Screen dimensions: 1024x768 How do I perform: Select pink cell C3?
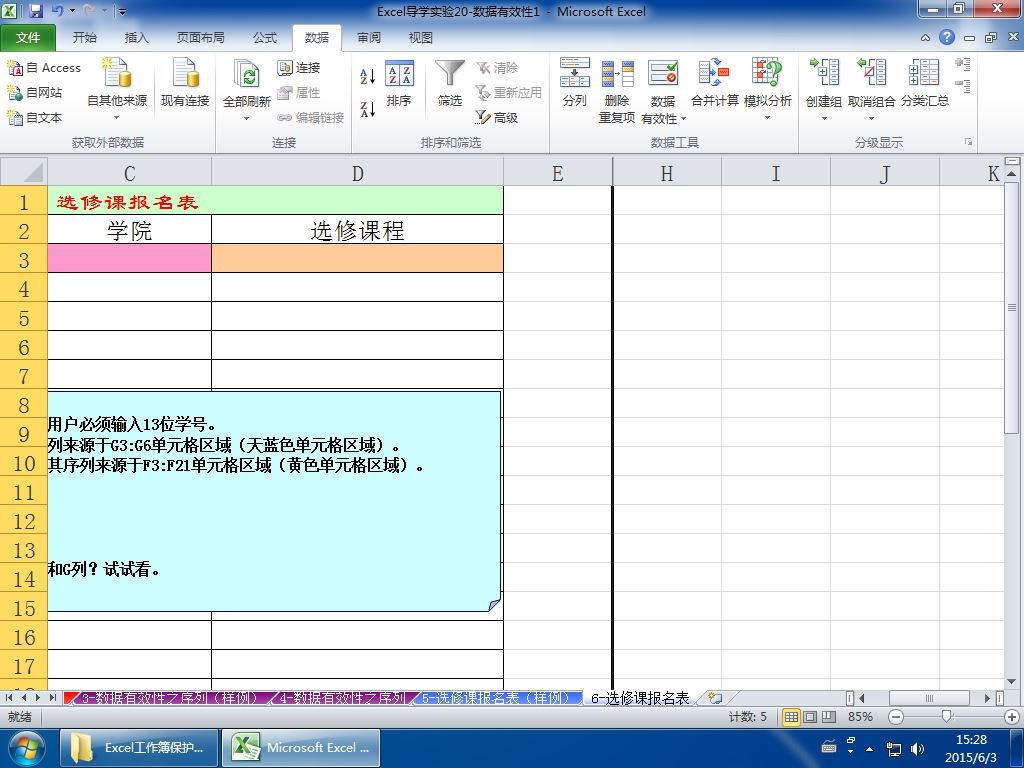[129, 259]
